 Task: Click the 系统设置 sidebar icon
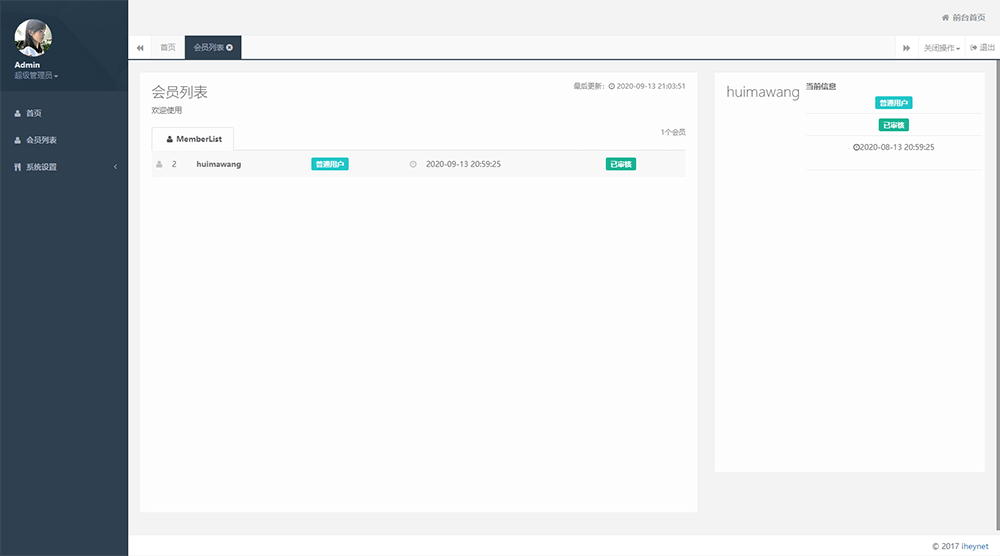[17, 167]
